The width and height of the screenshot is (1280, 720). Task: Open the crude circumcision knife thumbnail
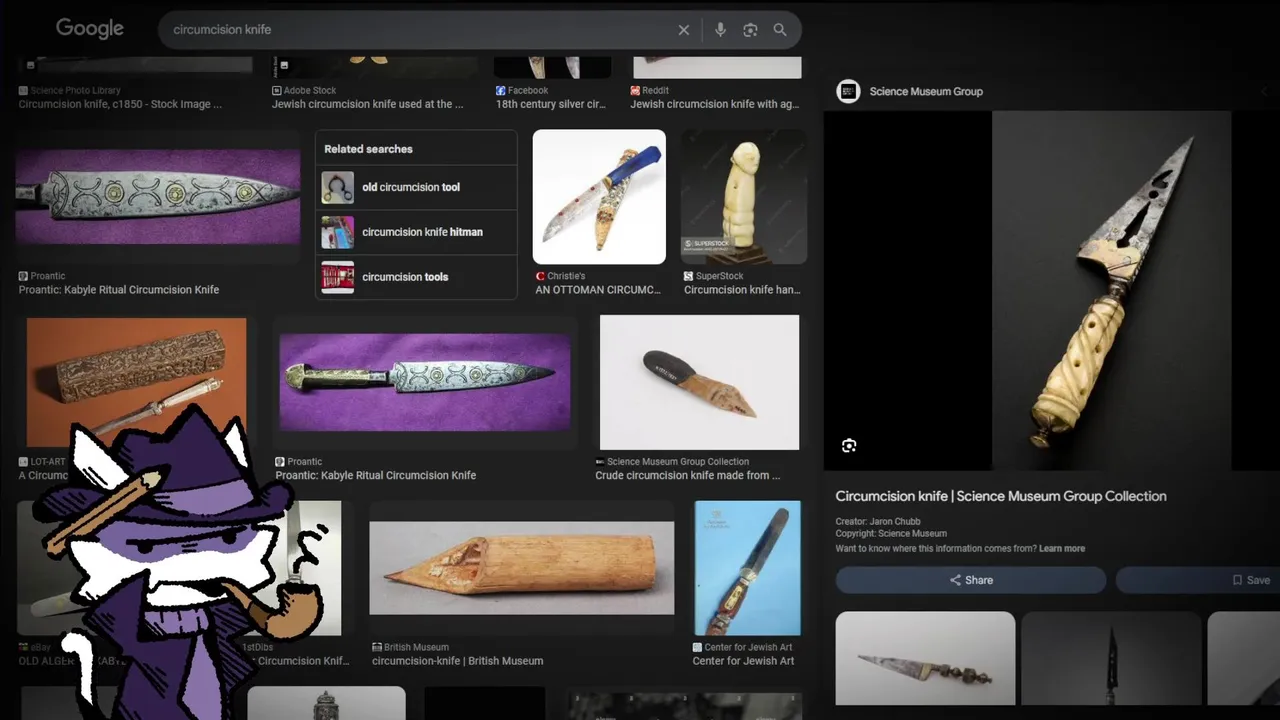(x=699, y=382)
